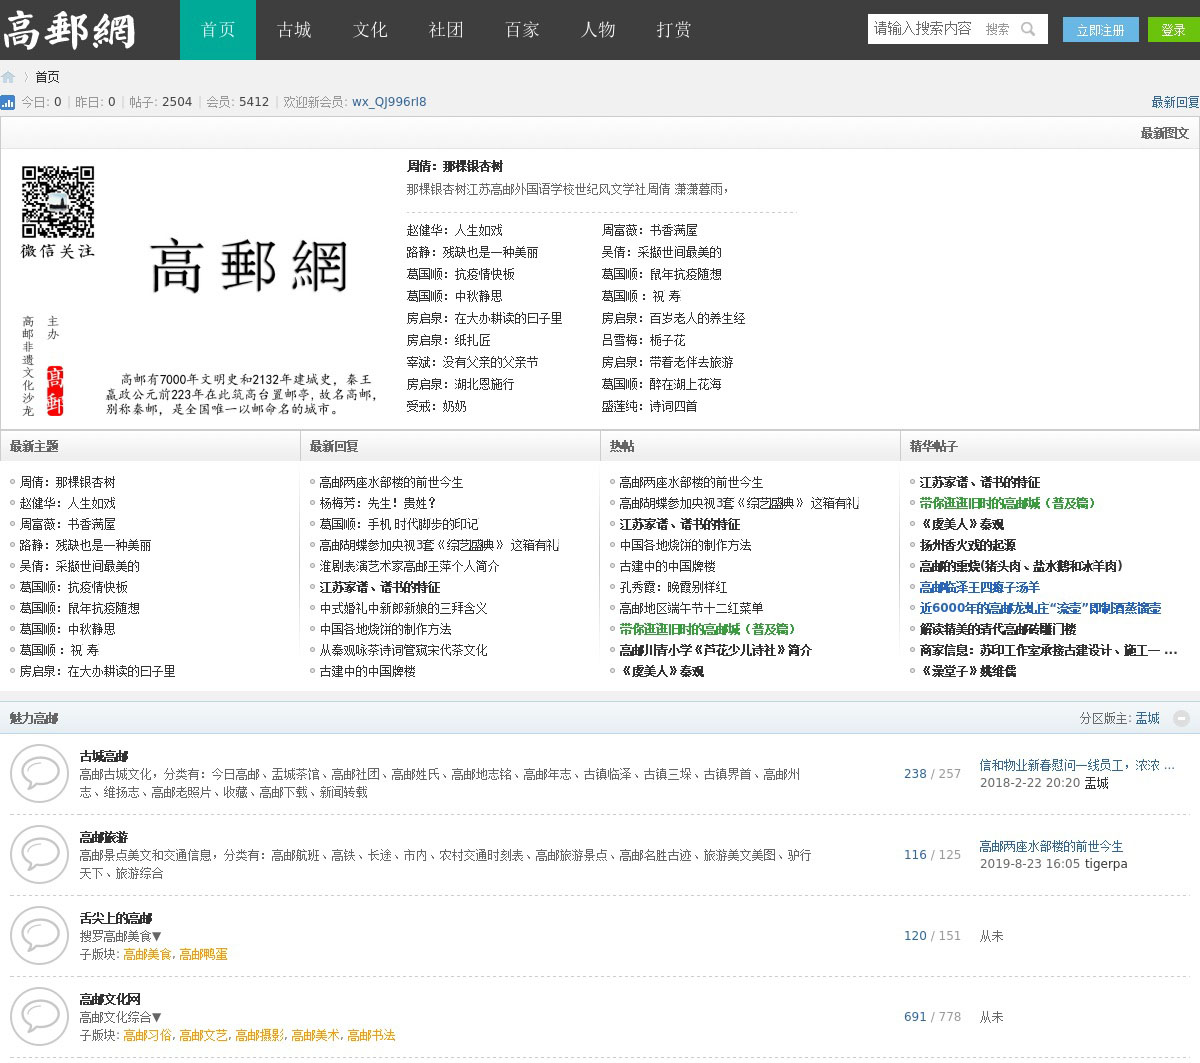The height and width of the screenshot is (1063, 1200).
Task: Open the 文化 navigation tab
Action: (370, 30)
